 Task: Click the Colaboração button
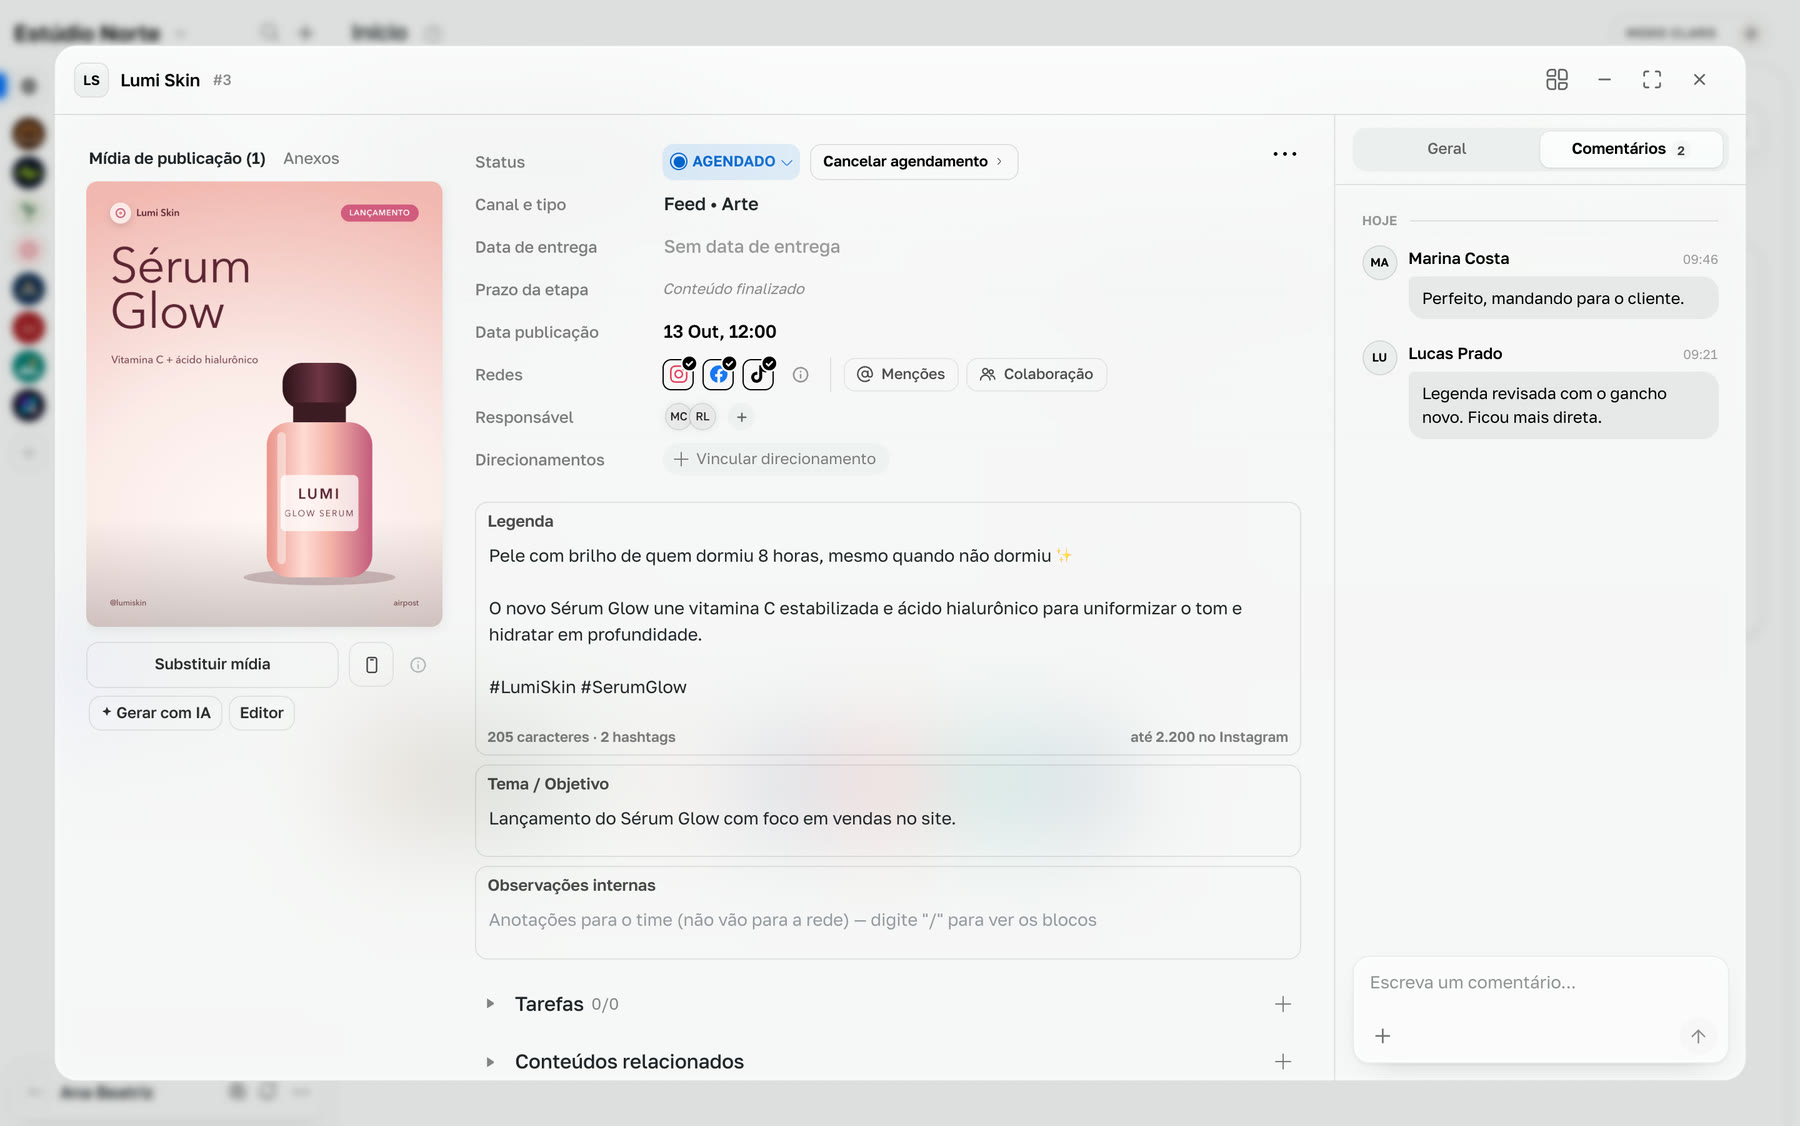pos(1037,374)
